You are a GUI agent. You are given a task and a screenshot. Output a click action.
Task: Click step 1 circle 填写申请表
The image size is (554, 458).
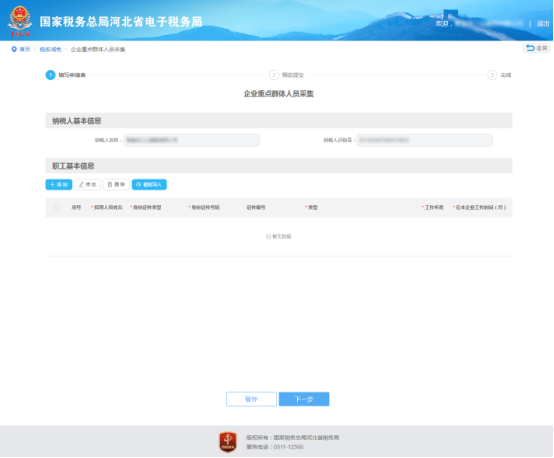pos(51,75)
